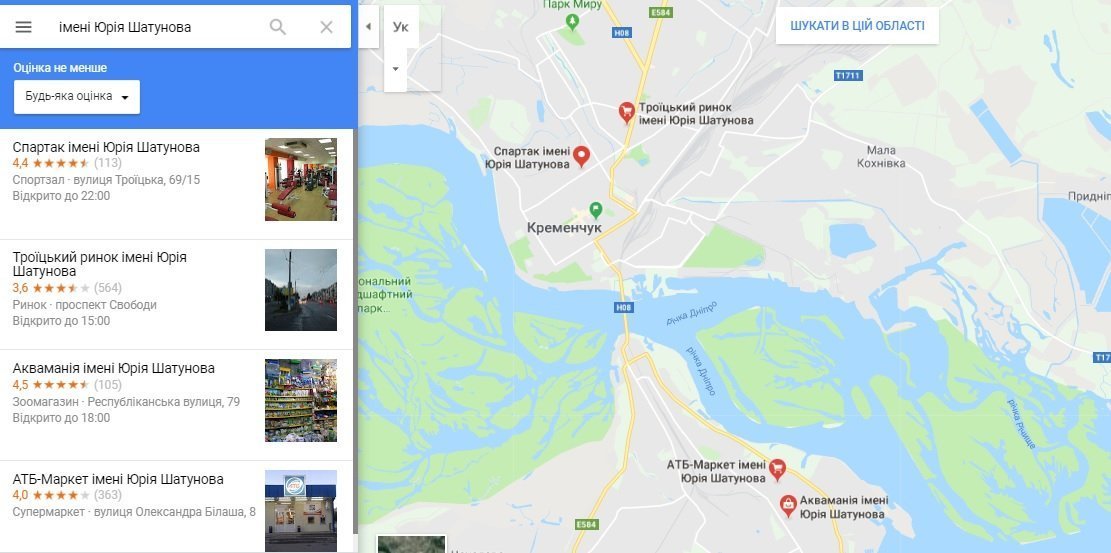Image resolution: width=1111 pixels, height=553 pixels.
Task: Click the АТБ-Маркет cart map marker
Action: coord(777,469)
